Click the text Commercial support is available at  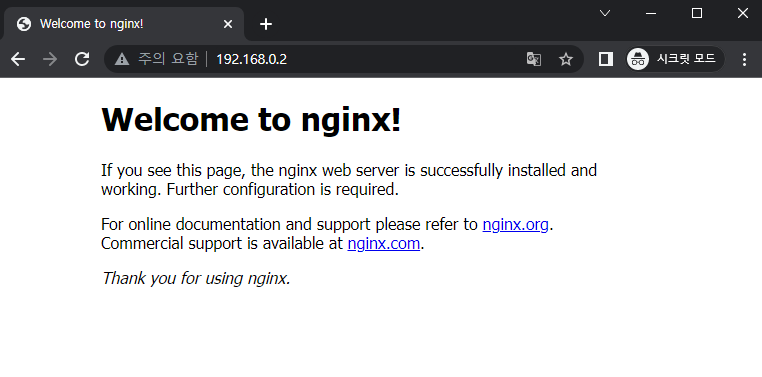222,243
